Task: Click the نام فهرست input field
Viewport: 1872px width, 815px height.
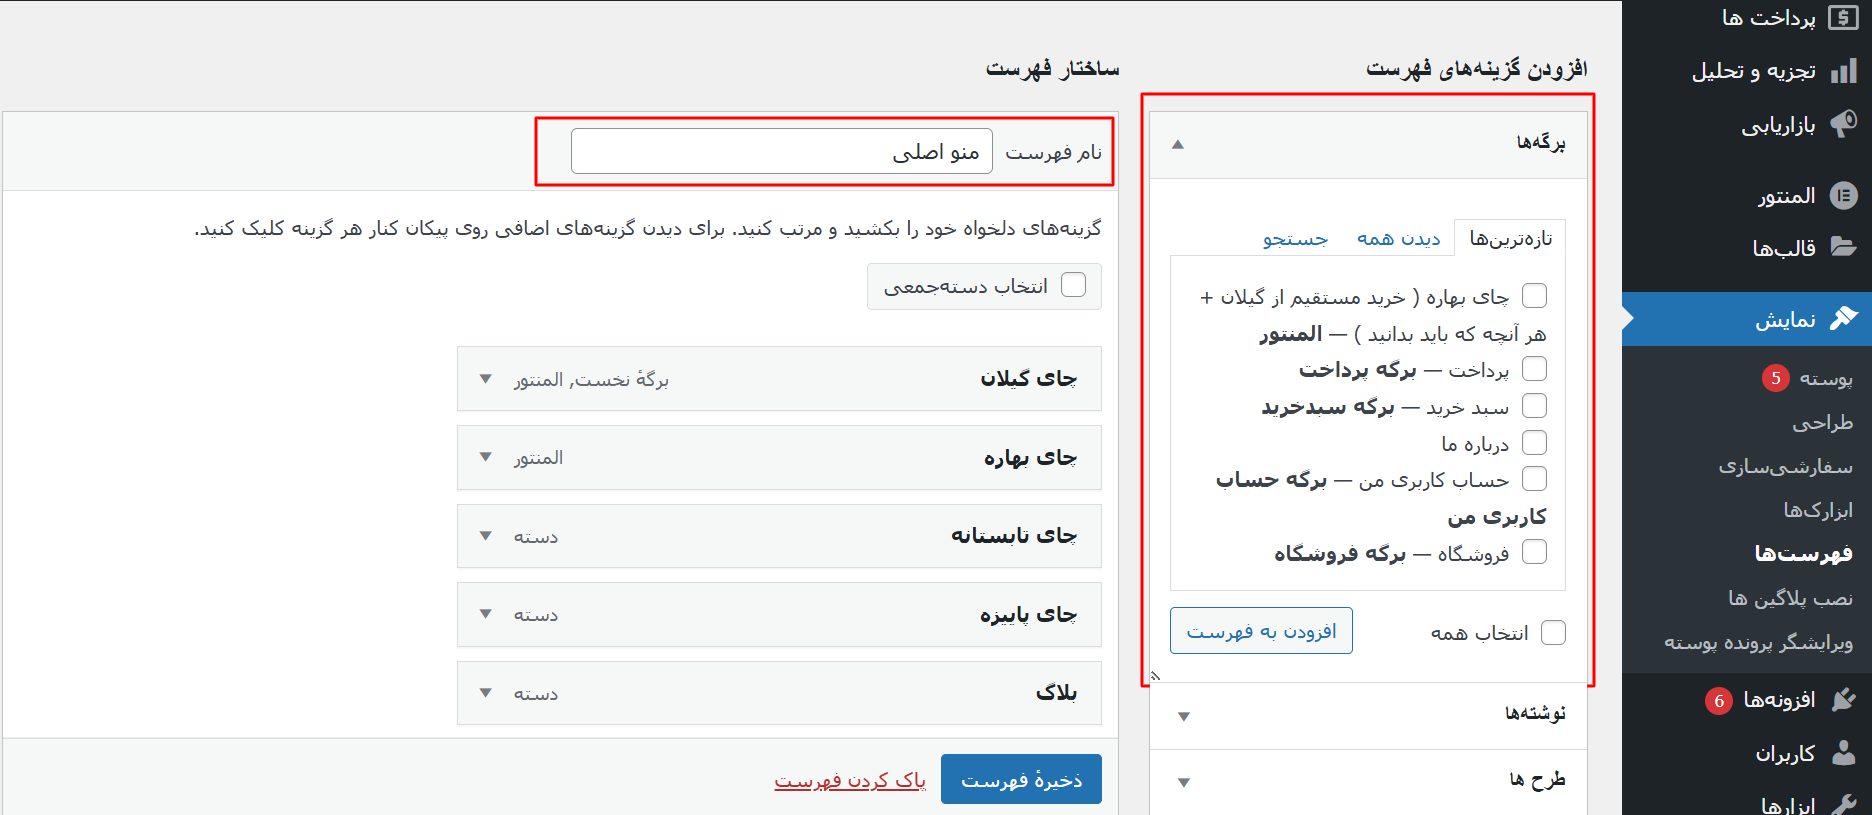Action: click(782, 151)
